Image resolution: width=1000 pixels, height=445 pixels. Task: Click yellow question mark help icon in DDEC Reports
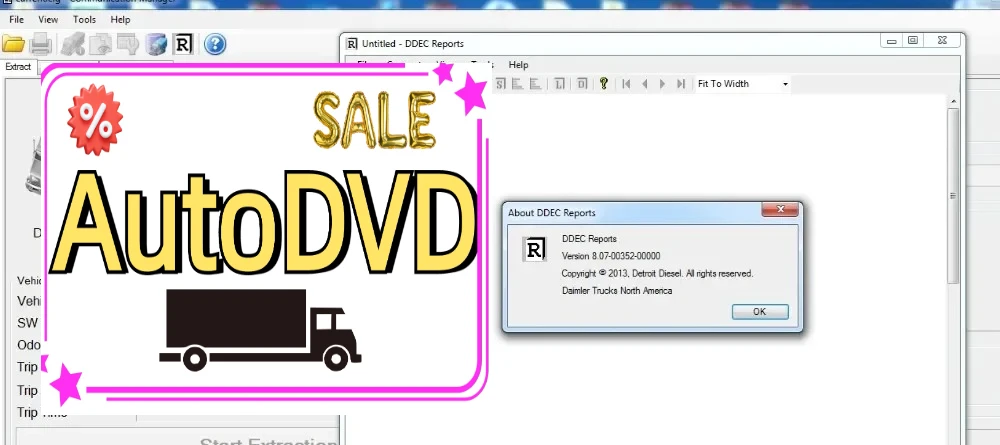604,84
